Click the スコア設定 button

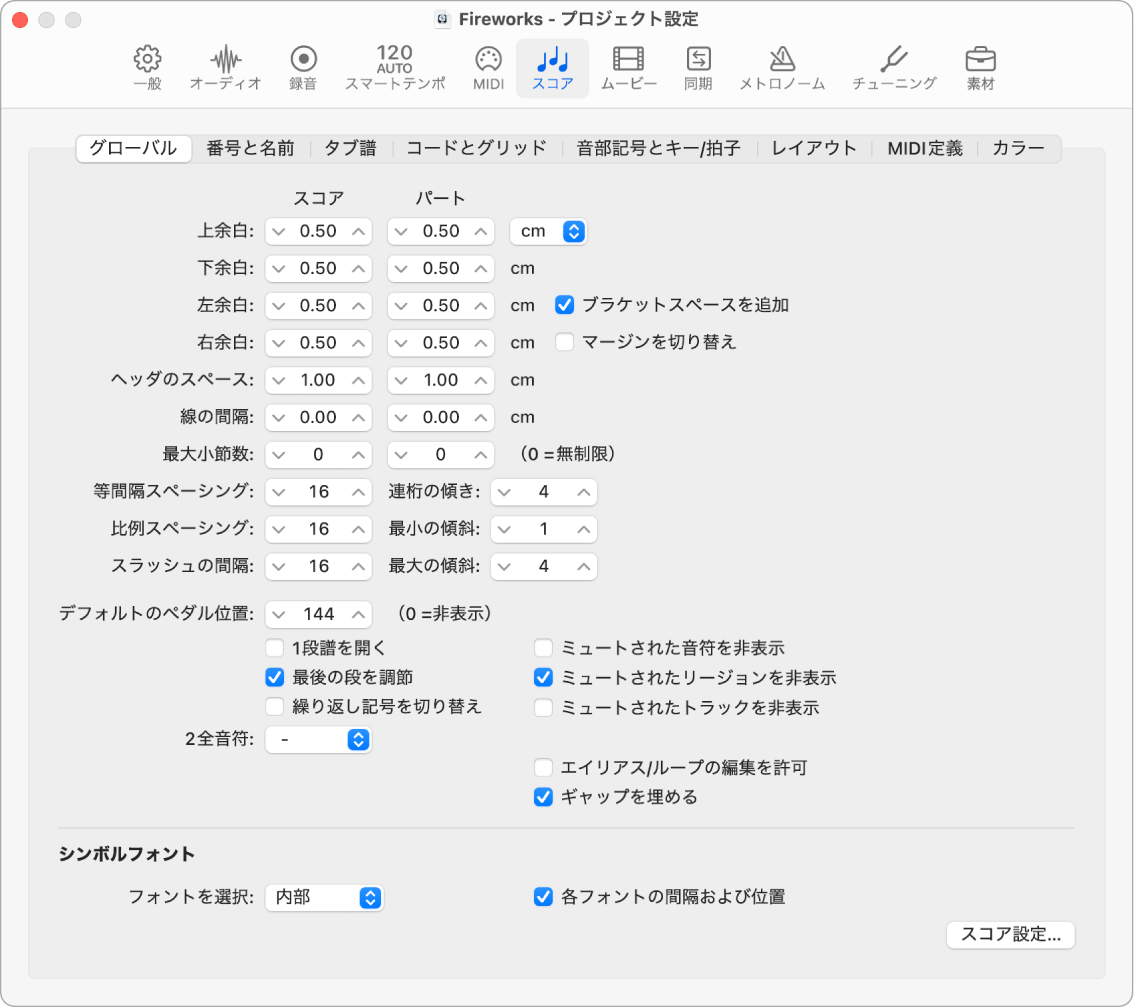pos(1010,935)
